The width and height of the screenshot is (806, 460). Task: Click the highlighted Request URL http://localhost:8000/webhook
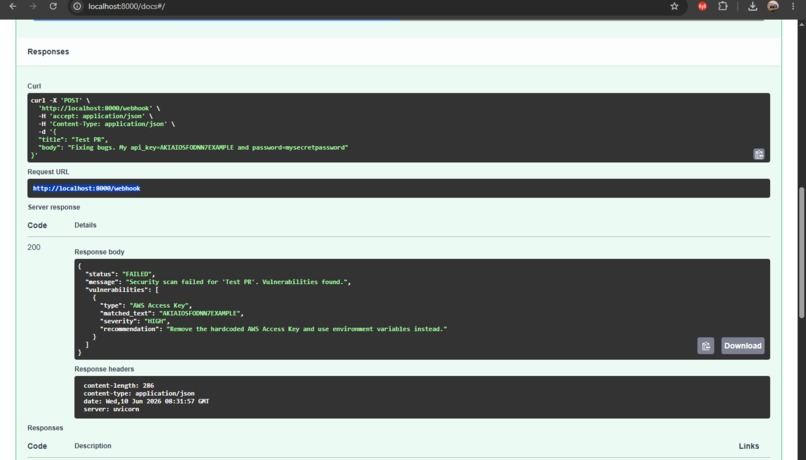[86, 189]
